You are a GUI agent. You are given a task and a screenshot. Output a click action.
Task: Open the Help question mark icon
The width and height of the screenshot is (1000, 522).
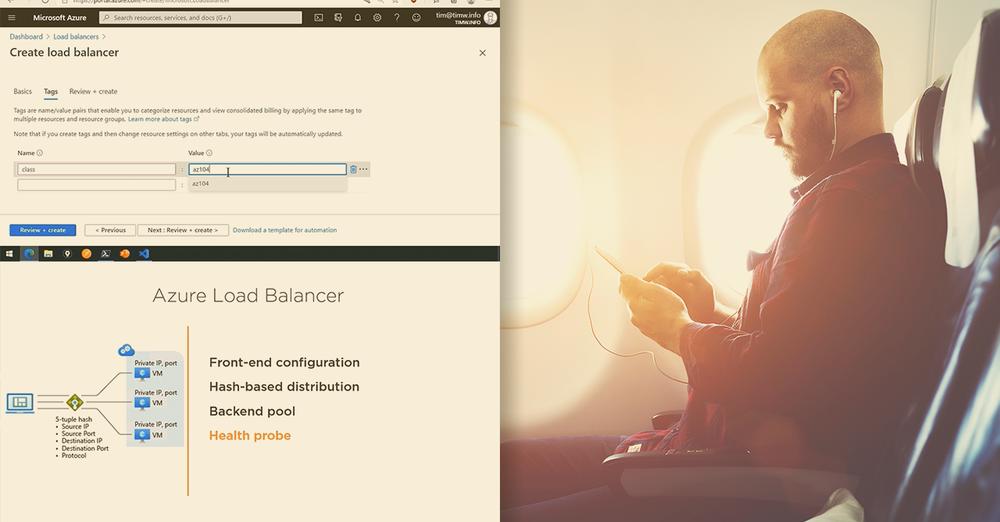(397, 18)
